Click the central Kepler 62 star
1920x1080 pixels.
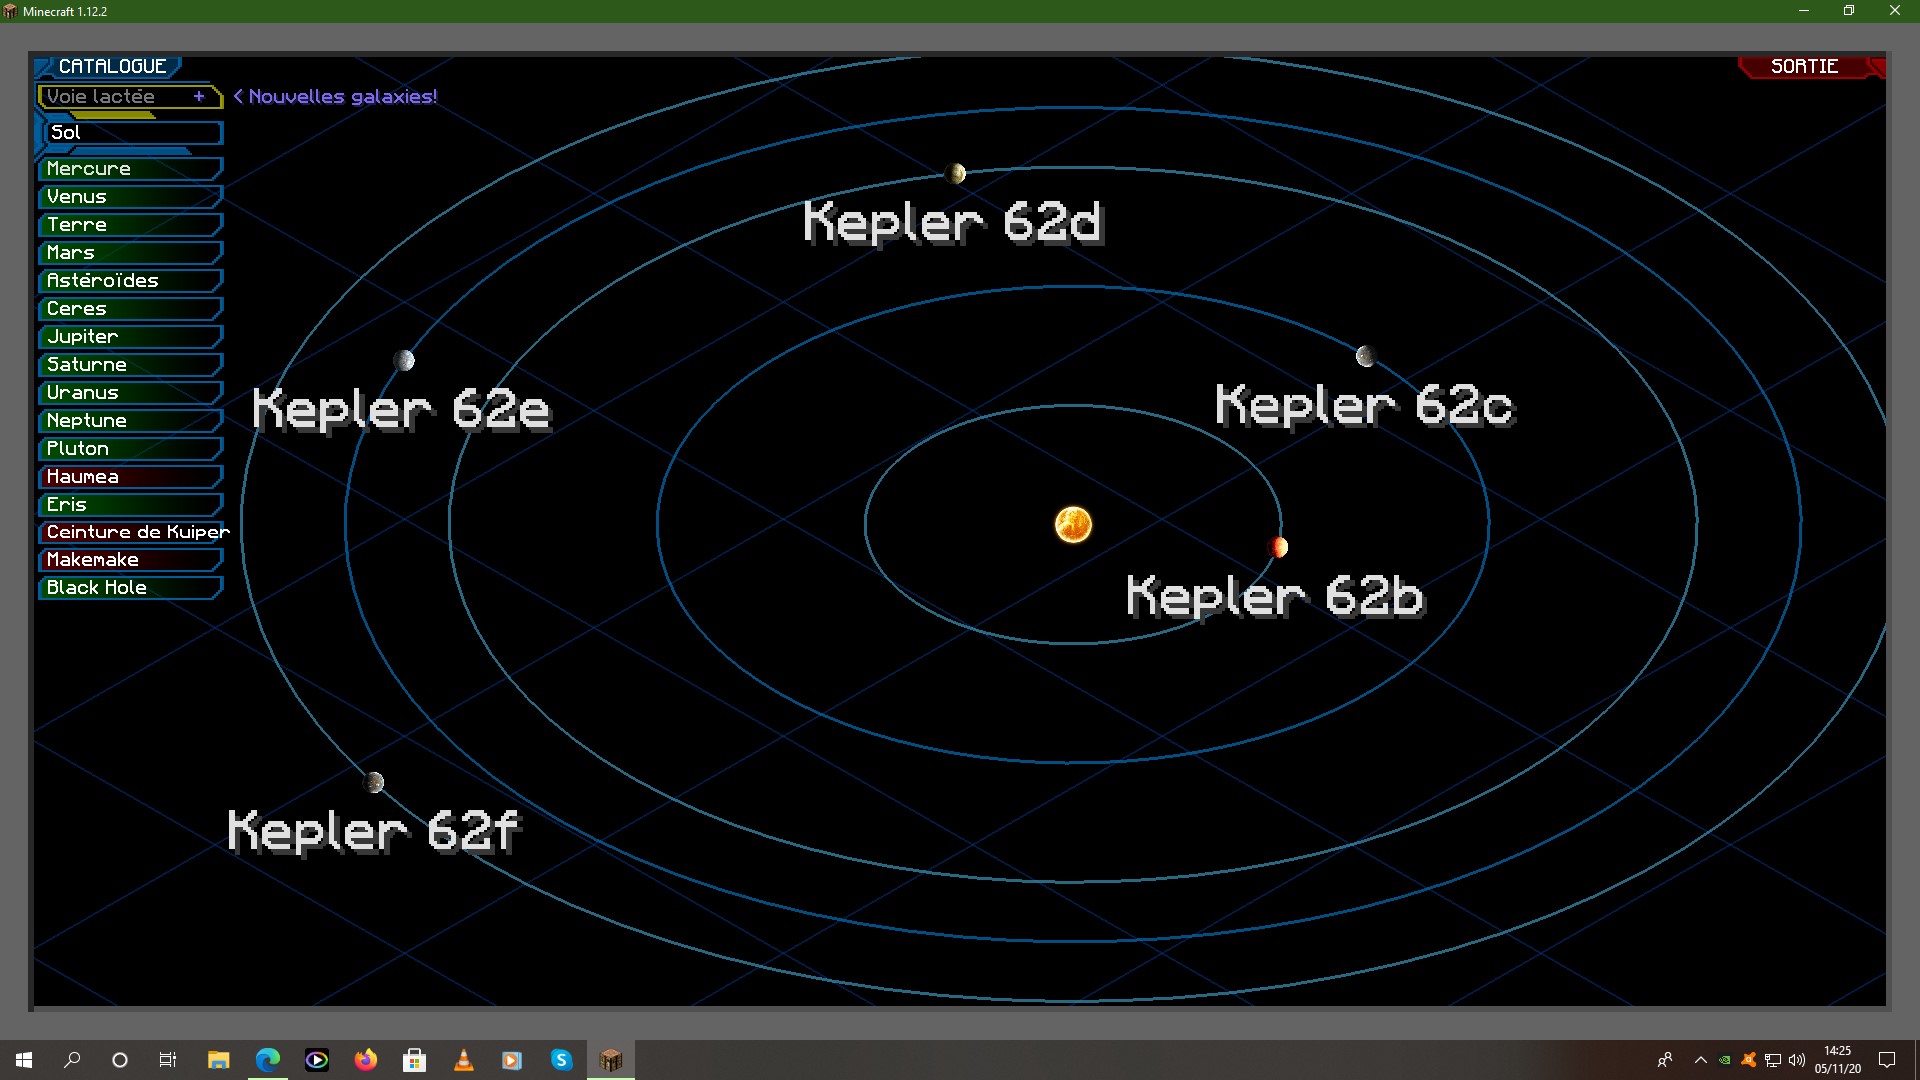tap(1073, 524)
